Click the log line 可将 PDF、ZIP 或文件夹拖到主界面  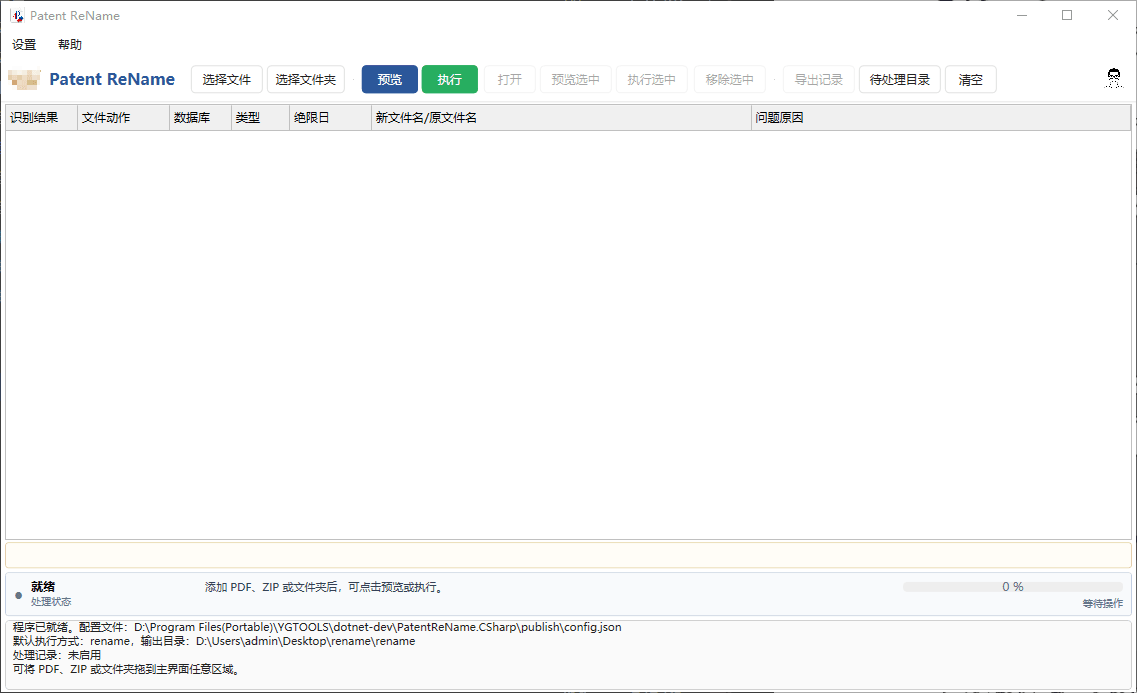click(x=126, y=669)
